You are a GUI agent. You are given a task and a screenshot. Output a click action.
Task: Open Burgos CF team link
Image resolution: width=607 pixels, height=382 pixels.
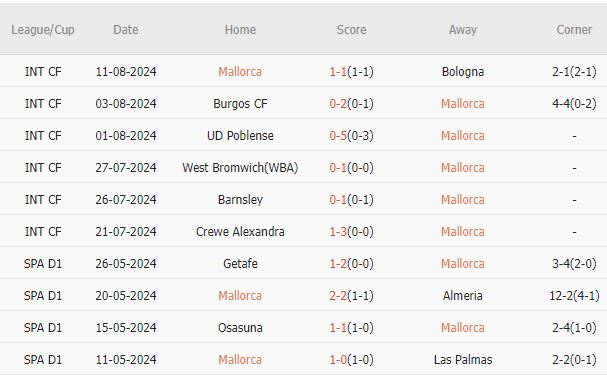[240, 104]
